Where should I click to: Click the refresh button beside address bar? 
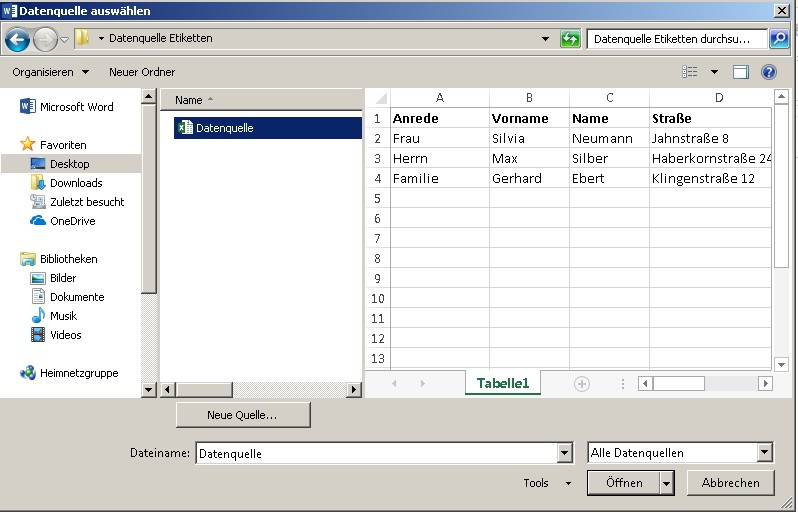570,39
